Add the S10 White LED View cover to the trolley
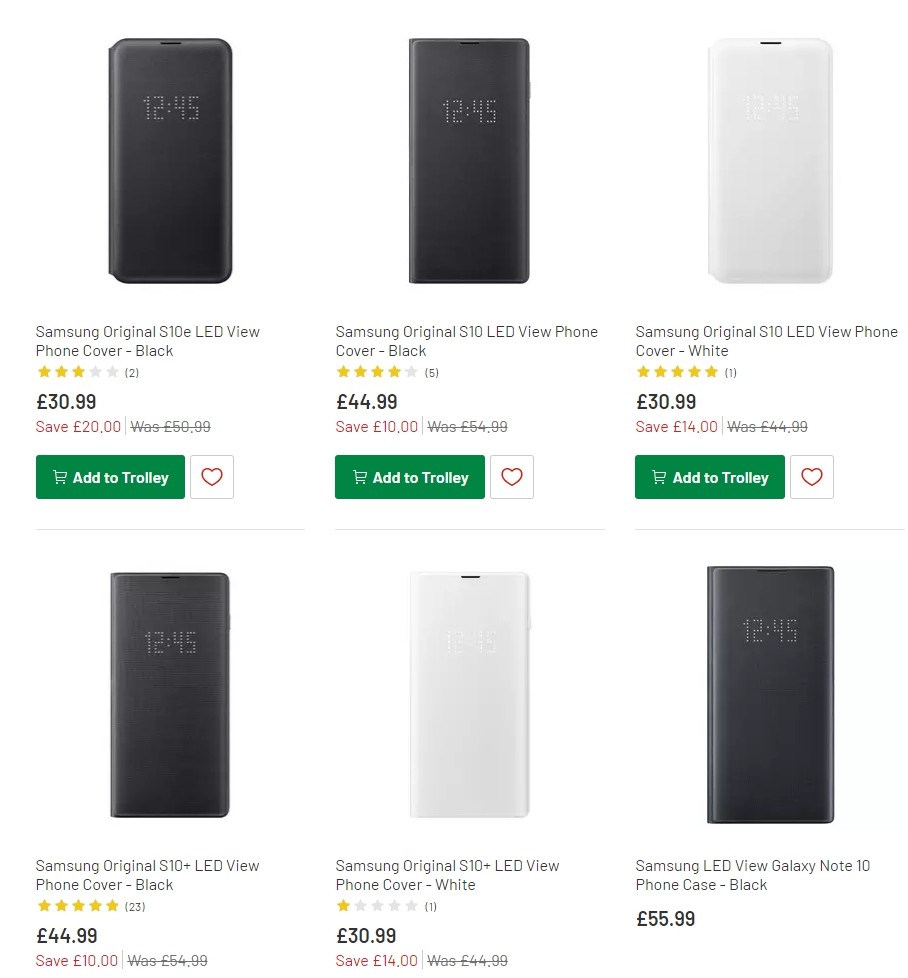The width and height of the screenshot is (908, 978). click(x=710, y=477)
